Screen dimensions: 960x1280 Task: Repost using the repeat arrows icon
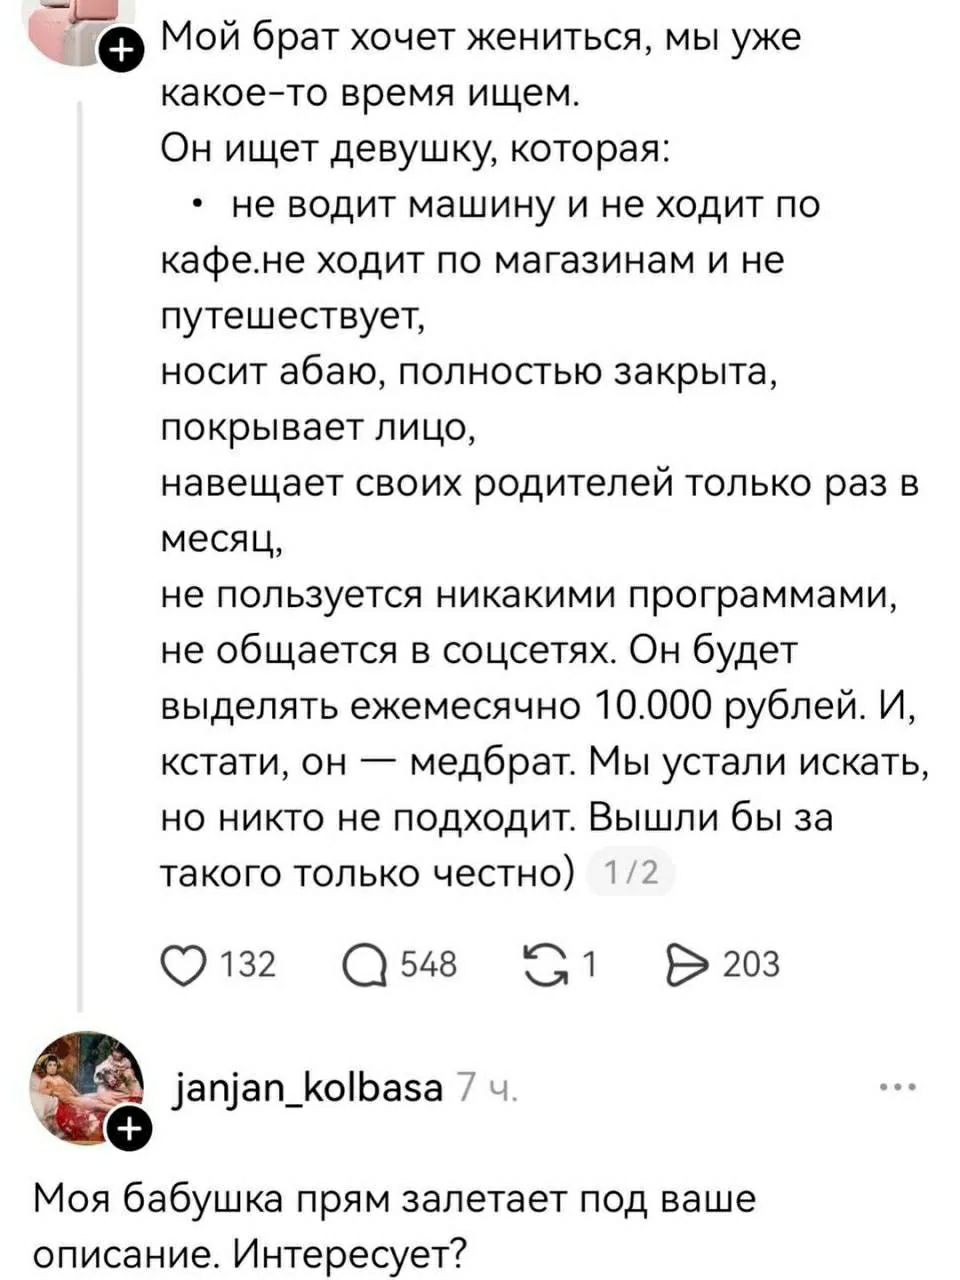point(546,963)
